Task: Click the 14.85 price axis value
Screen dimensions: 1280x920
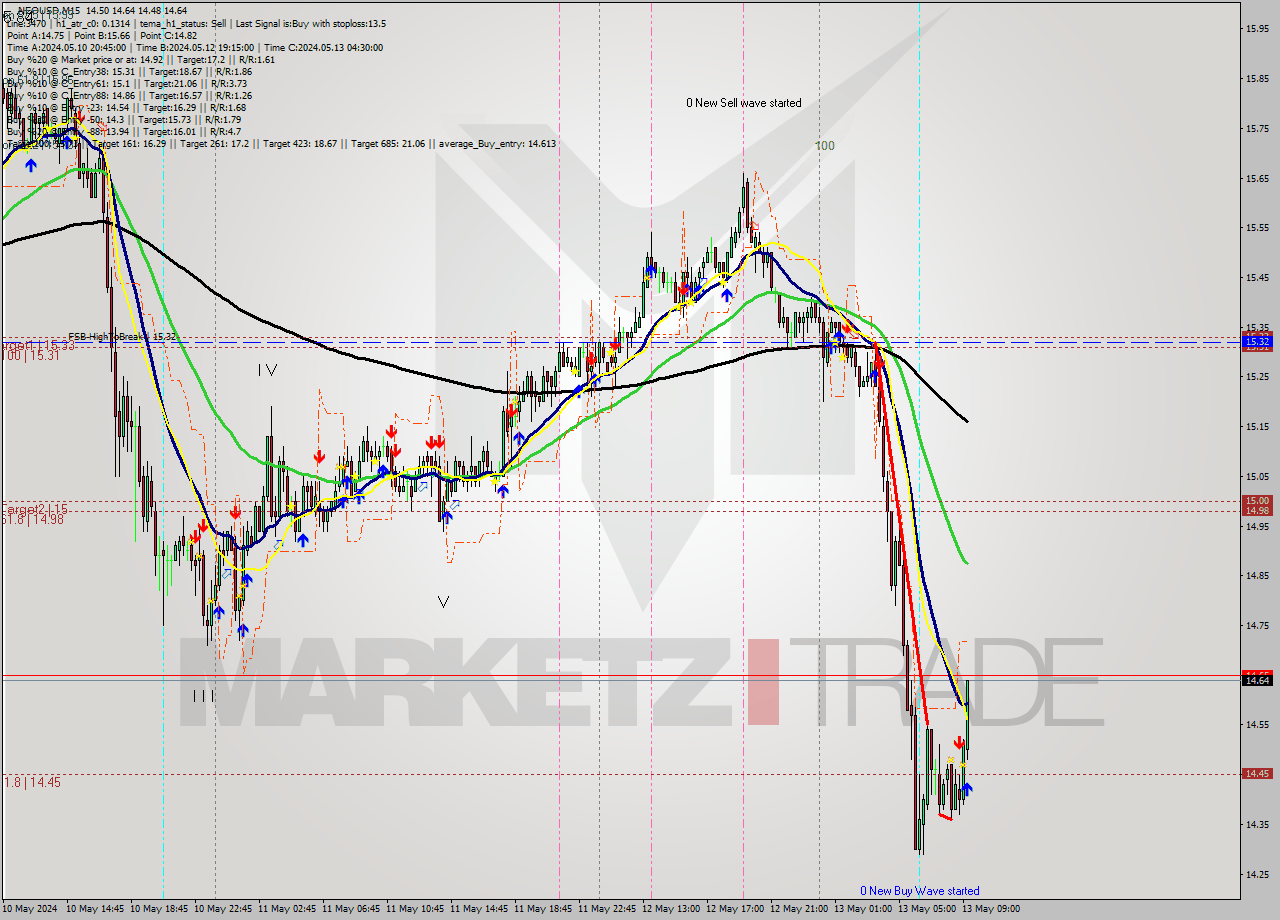Action: (x=1257, y=575)
